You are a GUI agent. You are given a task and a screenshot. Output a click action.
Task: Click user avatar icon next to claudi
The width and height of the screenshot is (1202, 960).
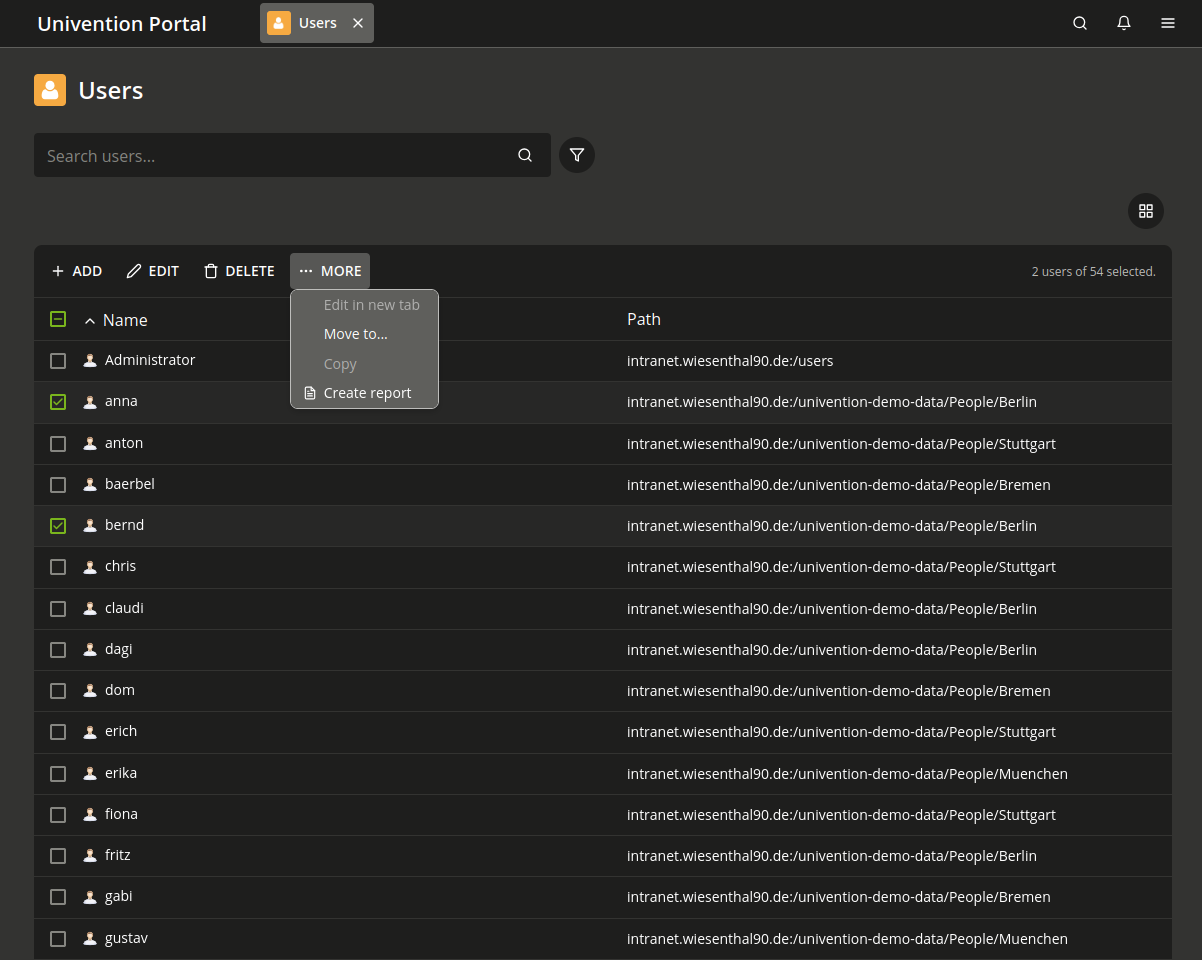tap(90, 609)
